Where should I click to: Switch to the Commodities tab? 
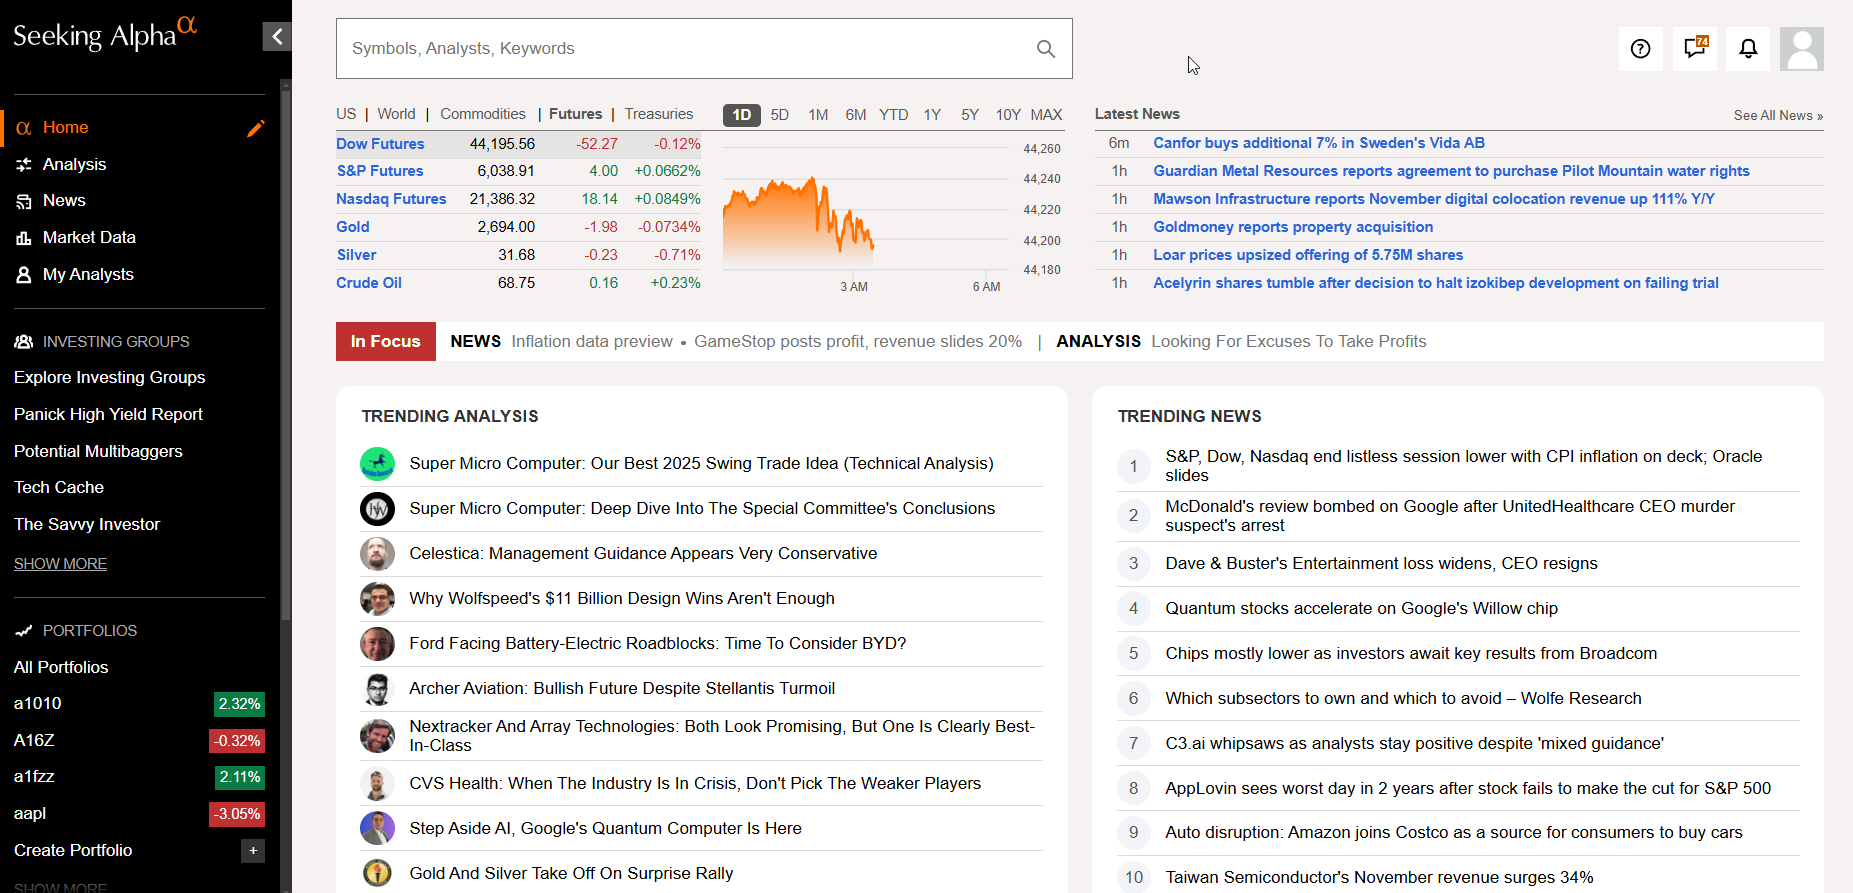click(x=483, y=114)
